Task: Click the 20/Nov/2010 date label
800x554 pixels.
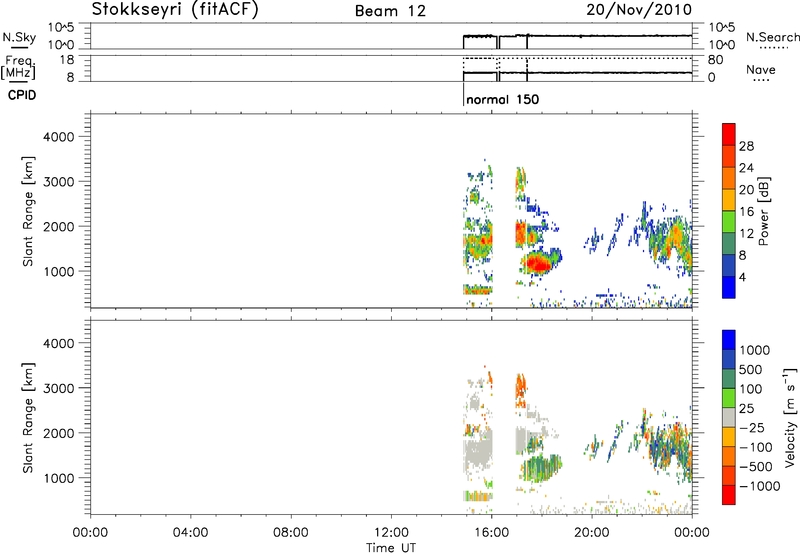Action: [639, 9]
